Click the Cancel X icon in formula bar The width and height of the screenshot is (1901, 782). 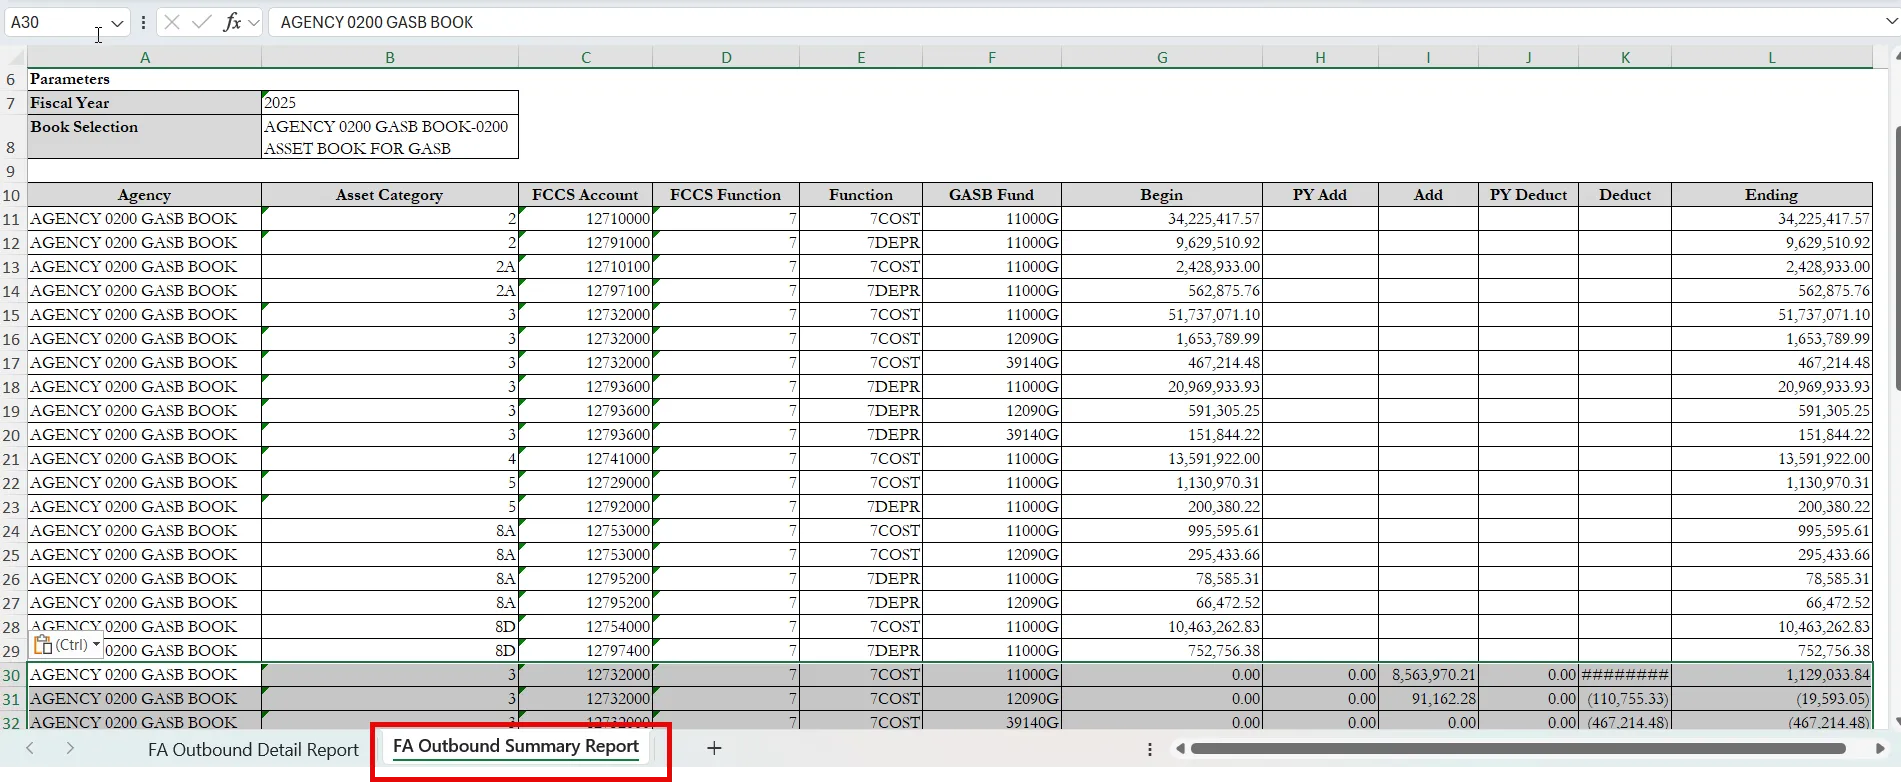[172, 22]
